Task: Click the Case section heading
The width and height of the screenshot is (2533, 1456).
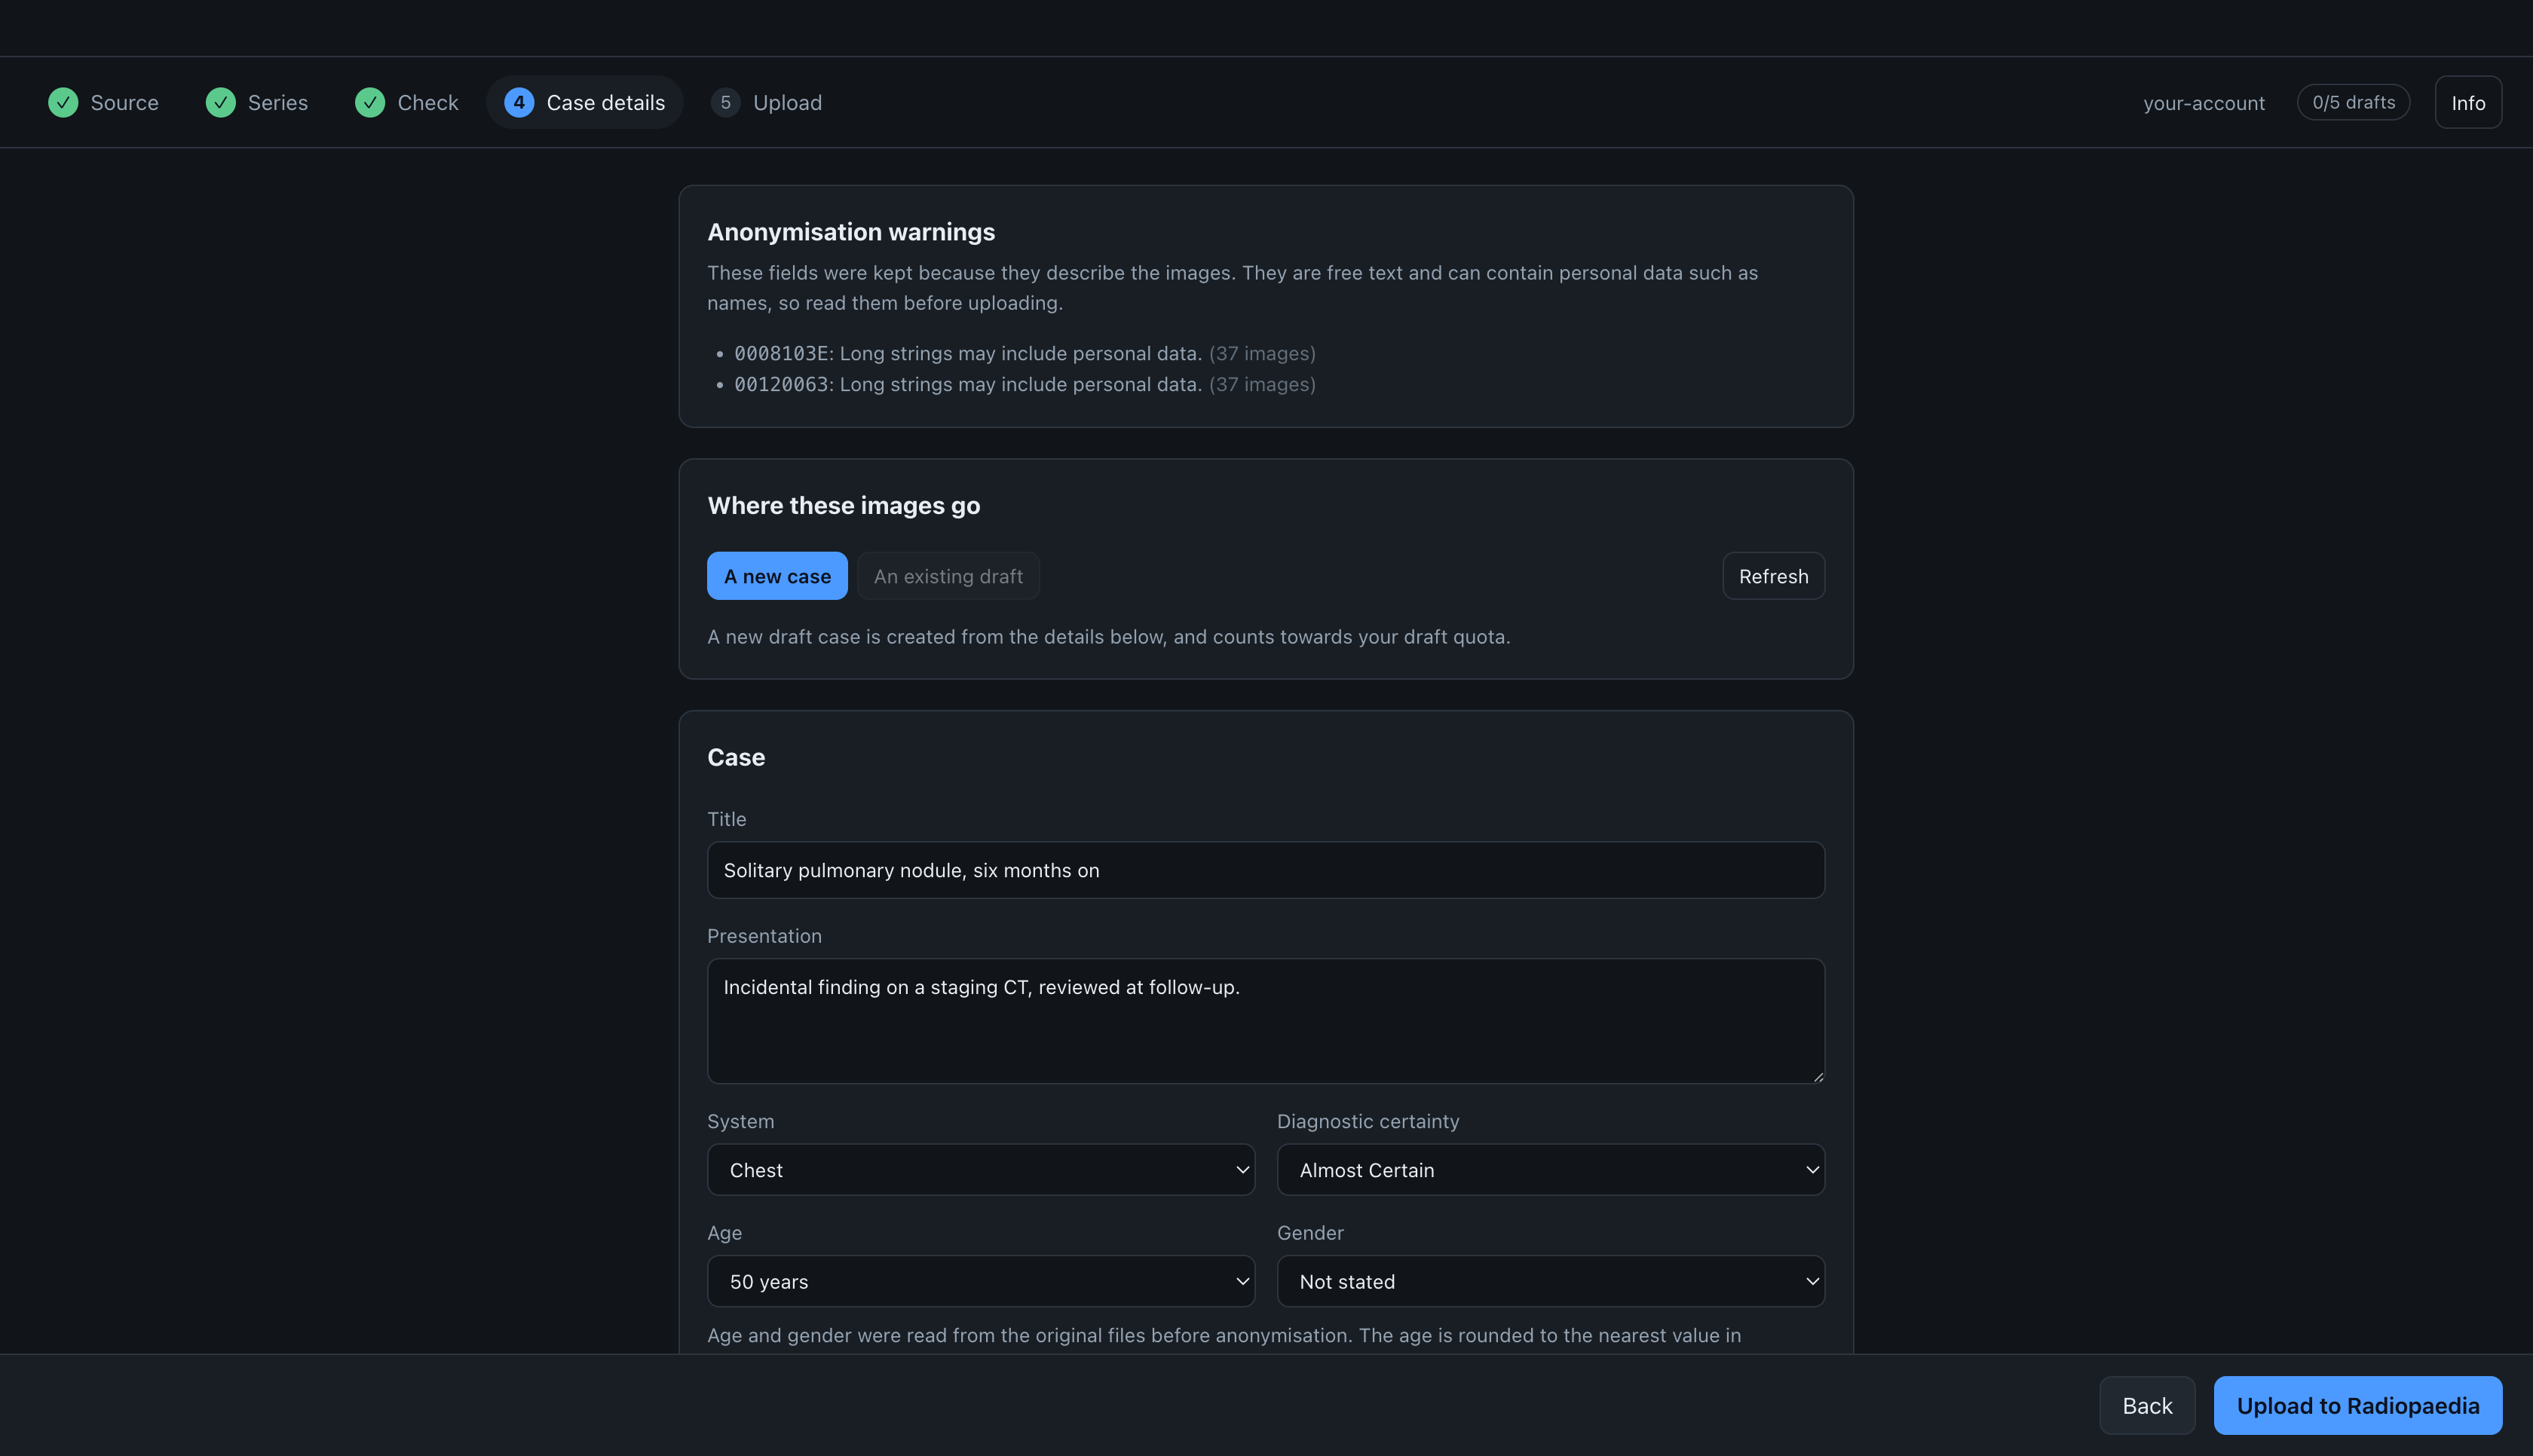Action: click(736, 757)
